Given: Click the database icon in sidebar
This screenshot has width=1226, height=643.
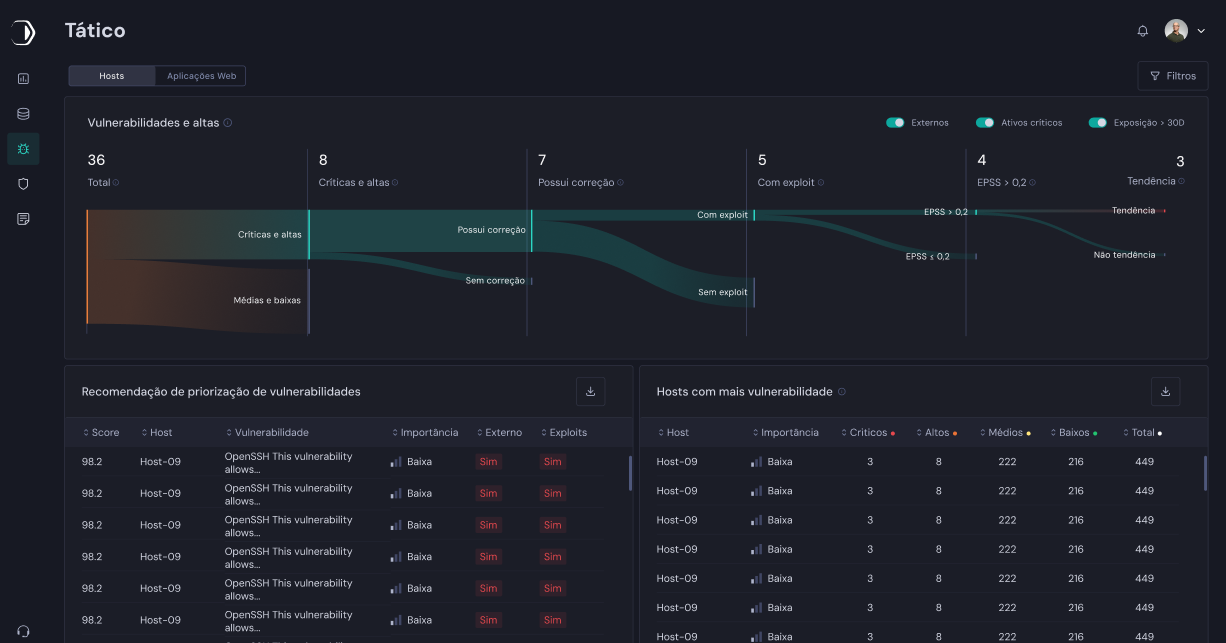Looking at the screenshot, I should pyautogui.click(x=23, y=114).
